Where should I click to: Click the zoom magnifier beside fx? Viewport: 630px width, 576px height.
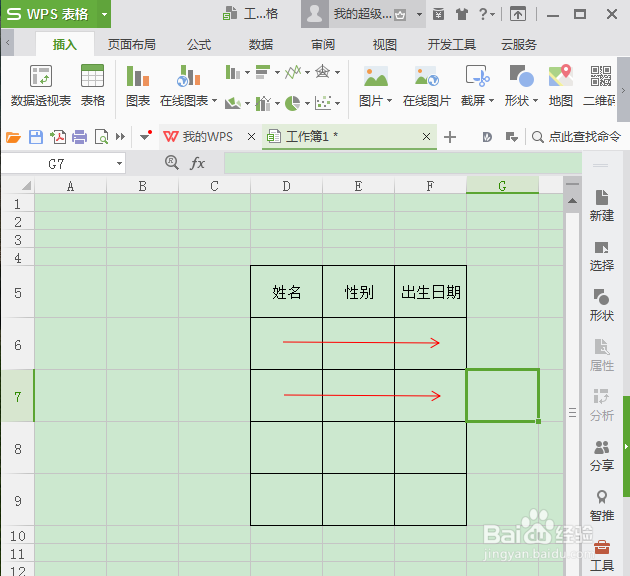click(x=172, y=163)
